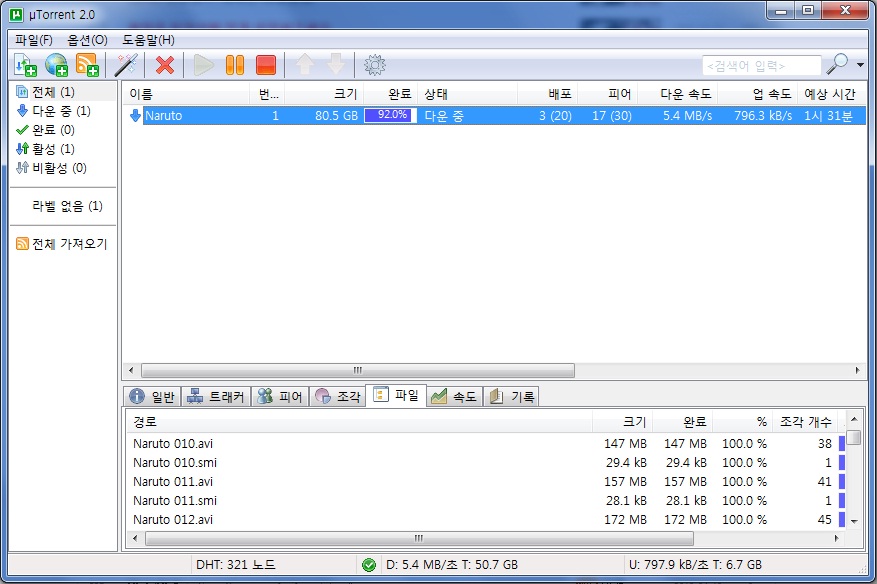The image size is (877, 584).
Task: Switch to the 기록 tab
Action: pos(512,397)
